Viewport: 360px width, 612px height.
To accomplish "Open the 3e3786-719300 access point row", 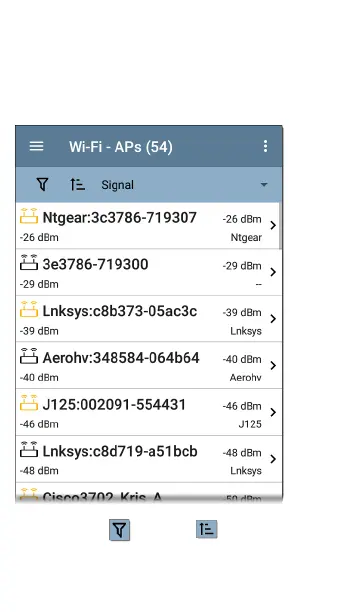I will (x=148, y=272).
